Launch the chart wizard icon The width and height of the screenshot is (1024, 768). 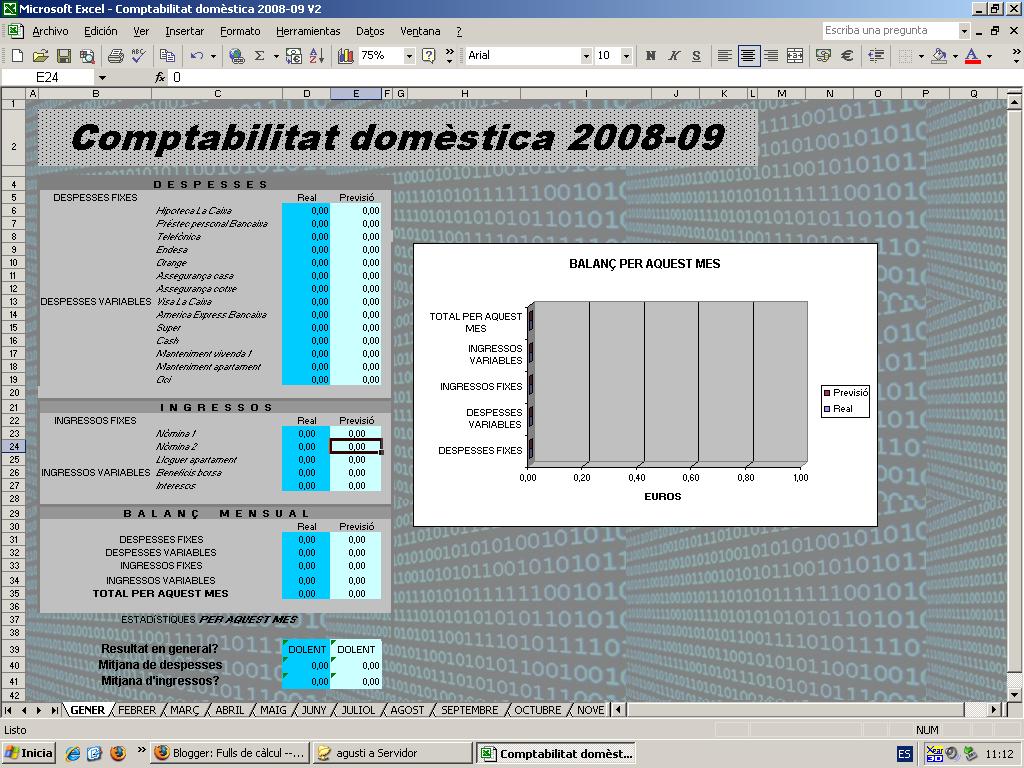pyautogui.click(x=345, y=56)
